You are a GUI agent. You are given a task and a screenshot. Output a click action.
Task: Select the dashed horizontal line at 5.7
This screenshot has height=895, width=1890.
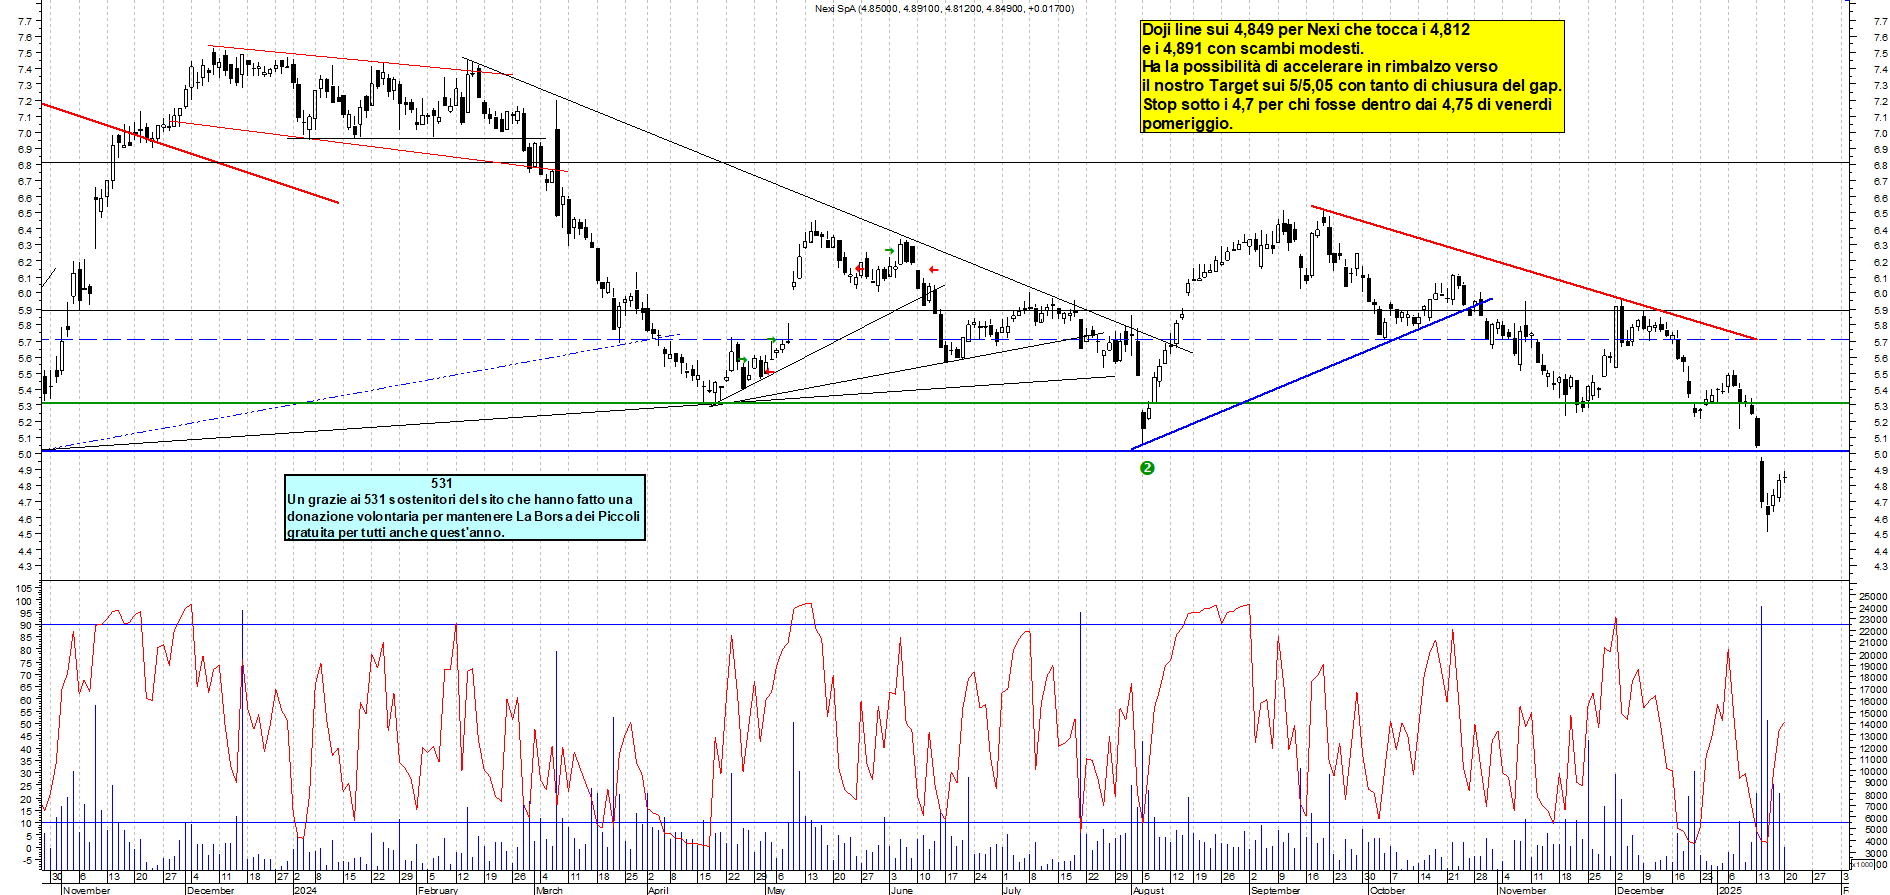pyautogui.click(x=945, y=340)
